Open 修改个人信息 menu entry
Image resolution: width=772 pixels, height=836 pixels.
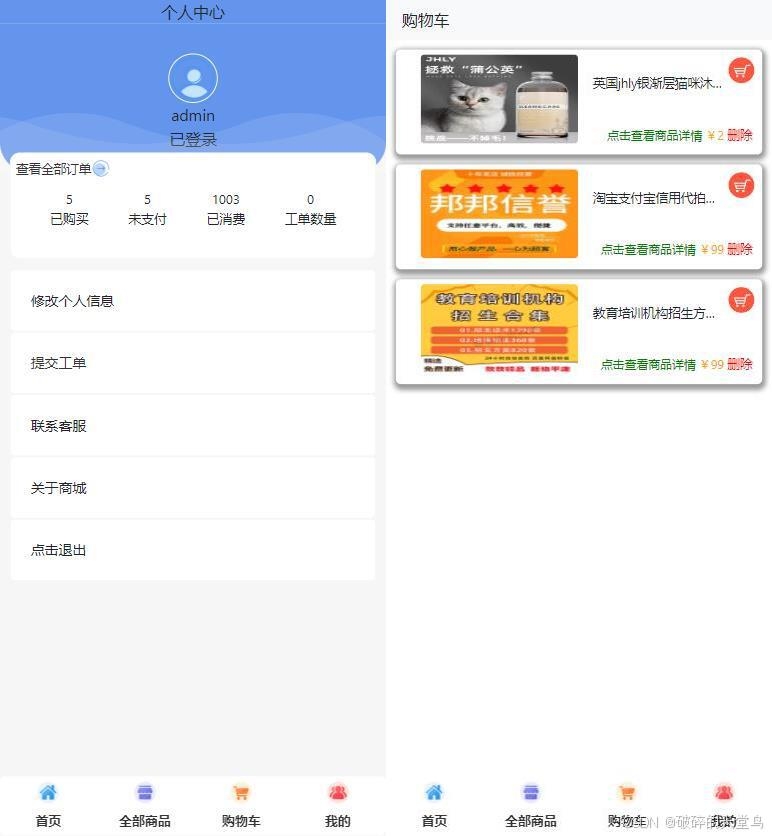coord(193,301)
